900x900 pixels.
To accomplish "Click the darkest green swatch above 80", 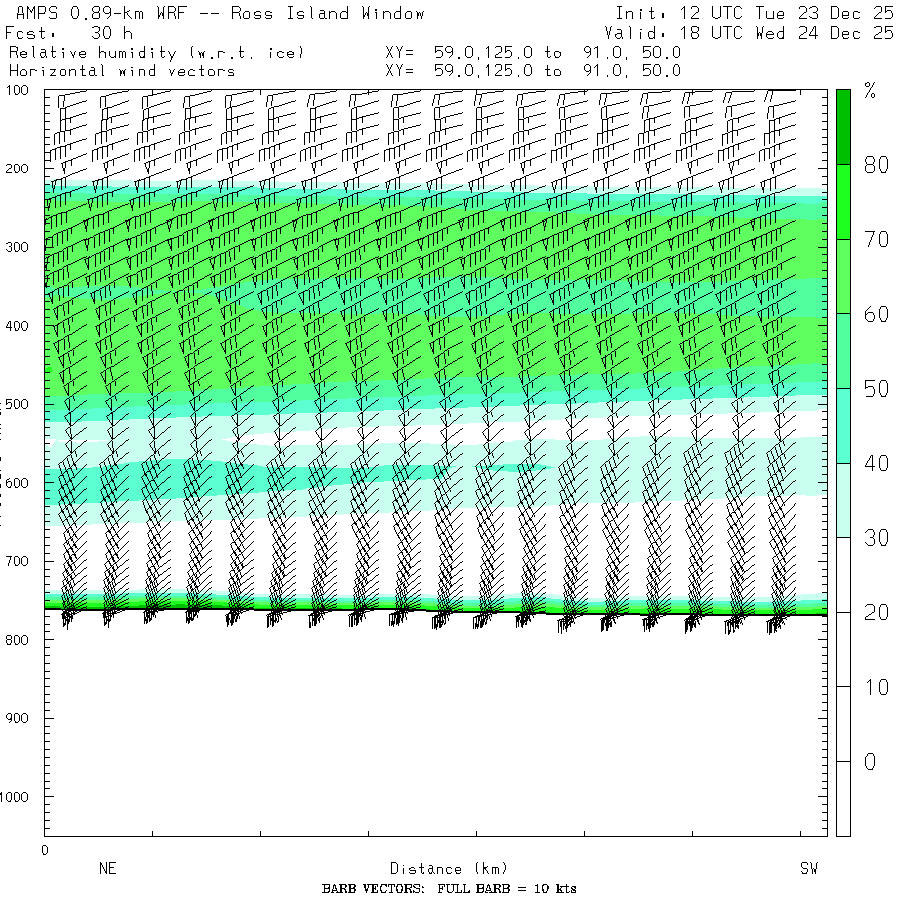I will (x=843, y=126).
